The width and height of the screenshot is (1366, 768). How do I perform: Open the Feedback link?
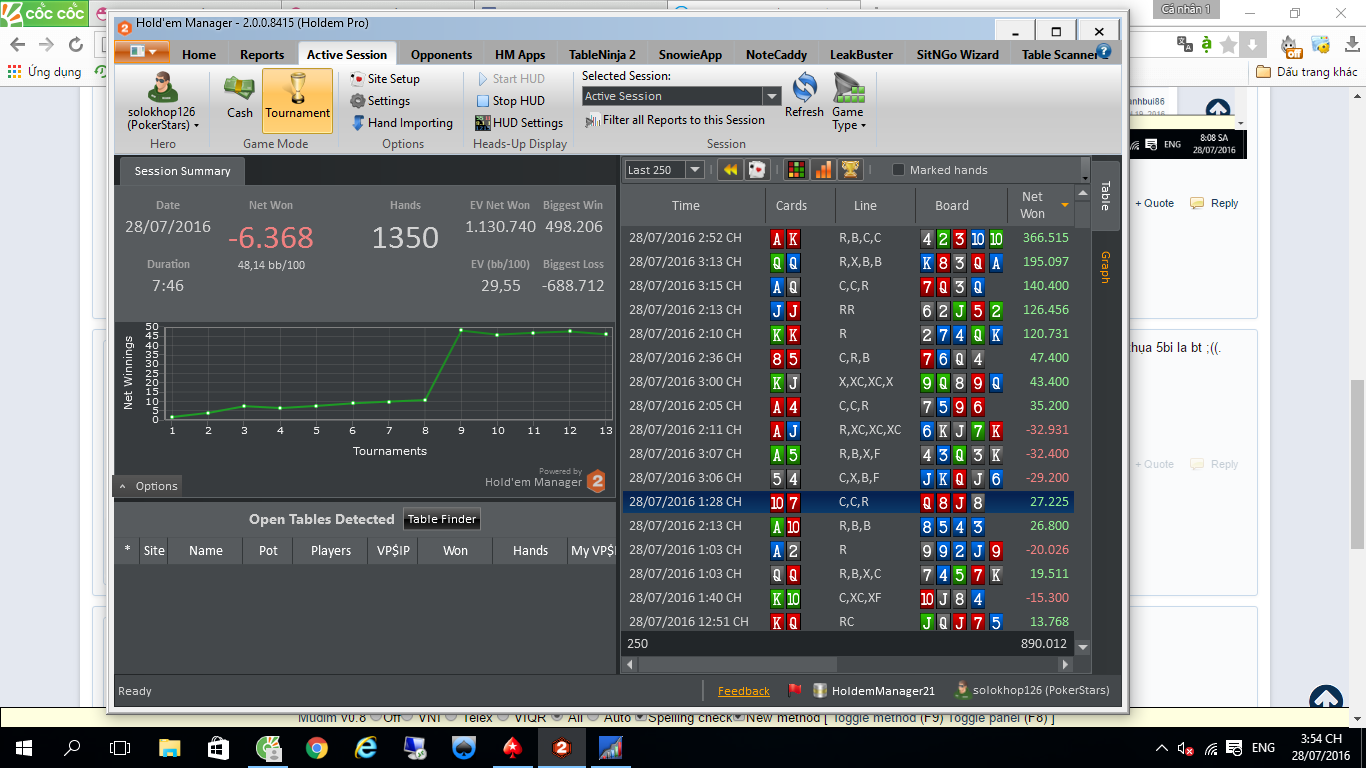[x=744, y=691]
